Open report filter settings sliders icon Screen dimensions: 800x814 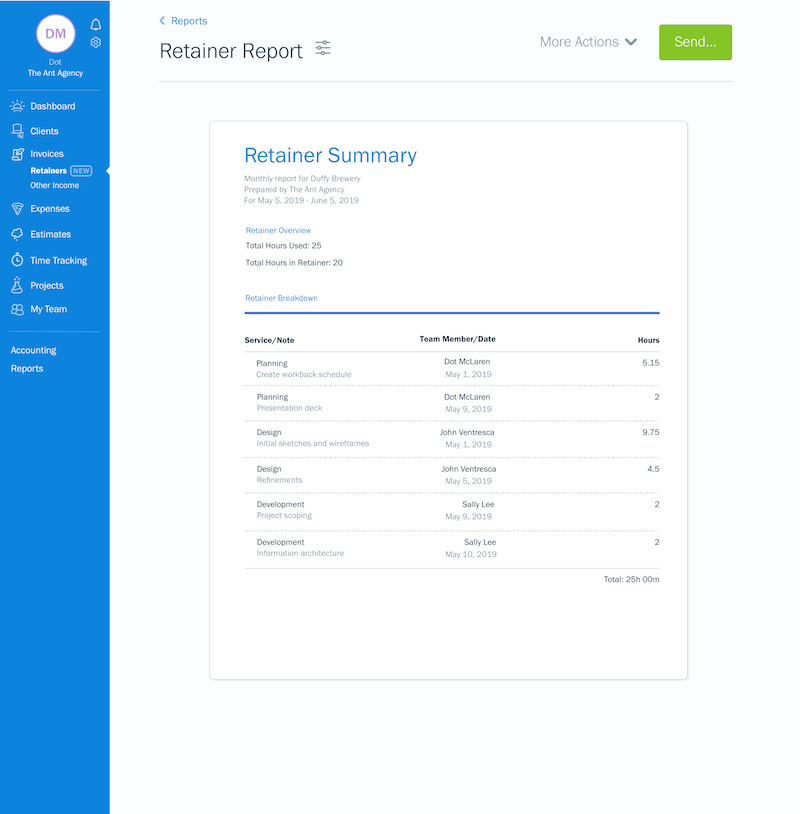(x=323, y=48)
